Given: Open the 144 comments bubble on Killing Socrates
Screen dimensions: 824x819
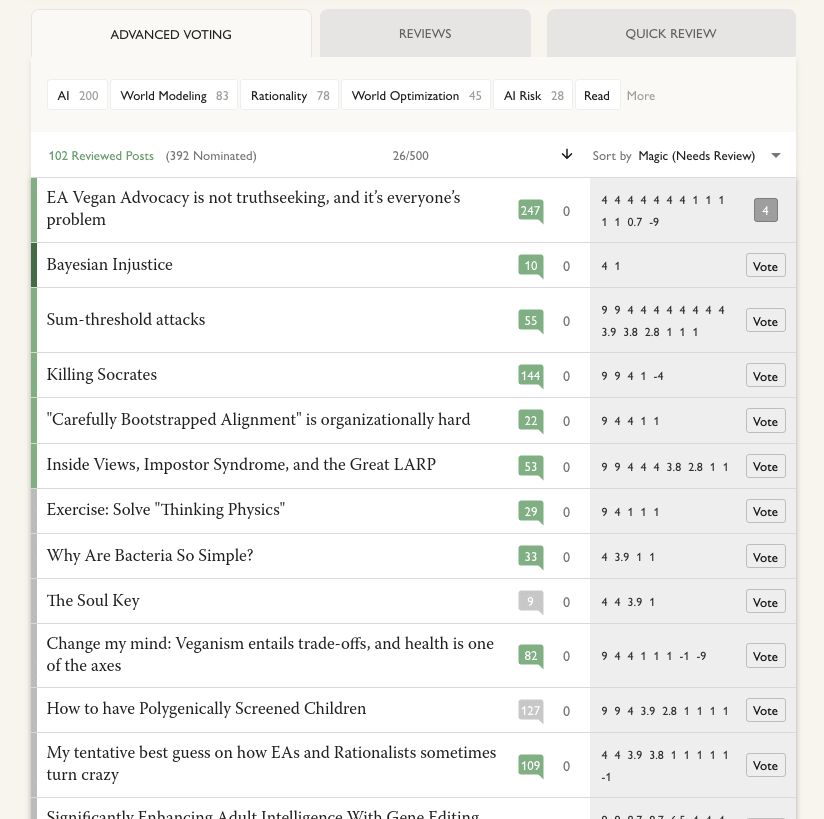Looking at the screenshot, I should (530, 376).
